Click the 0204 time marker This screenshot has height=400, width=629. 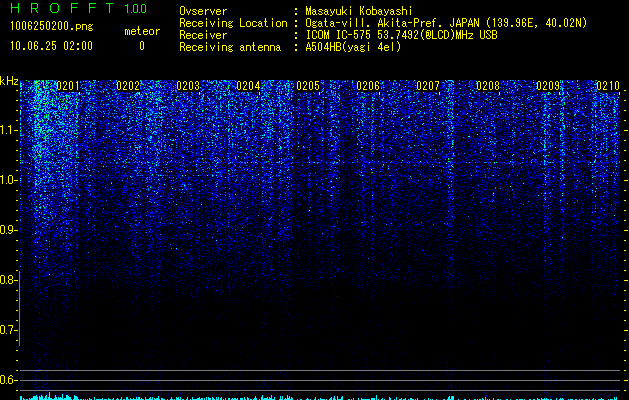point(248,86)
